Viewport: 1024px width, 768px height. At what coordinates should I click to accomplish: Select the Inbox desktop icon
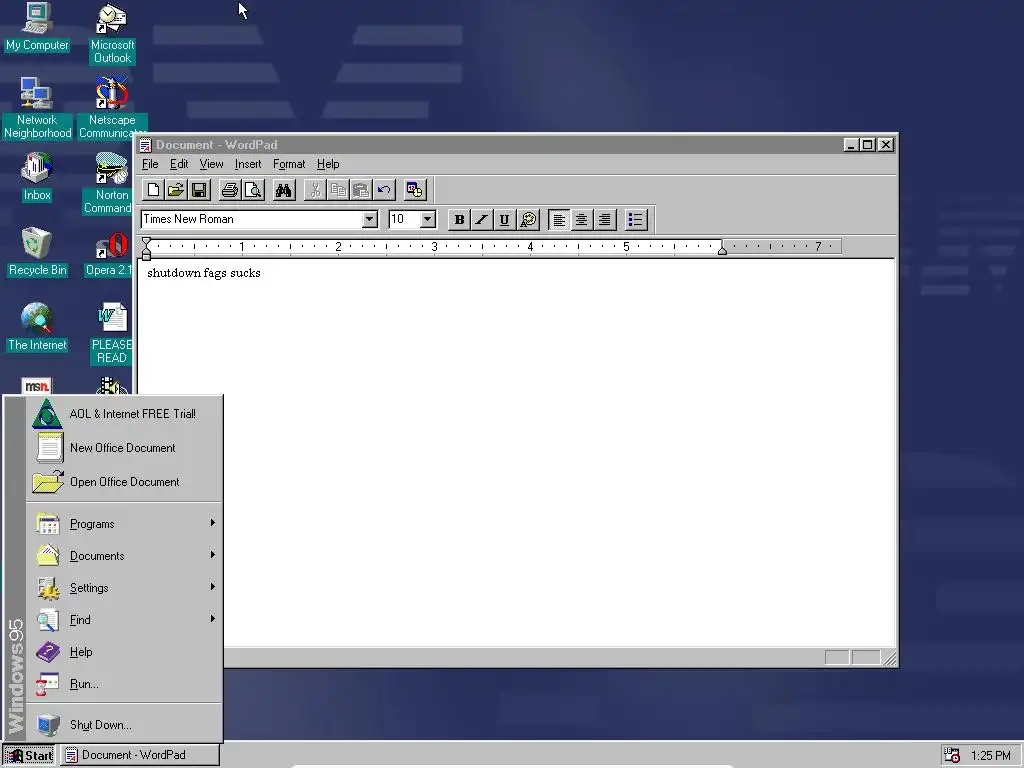[37, 176]
